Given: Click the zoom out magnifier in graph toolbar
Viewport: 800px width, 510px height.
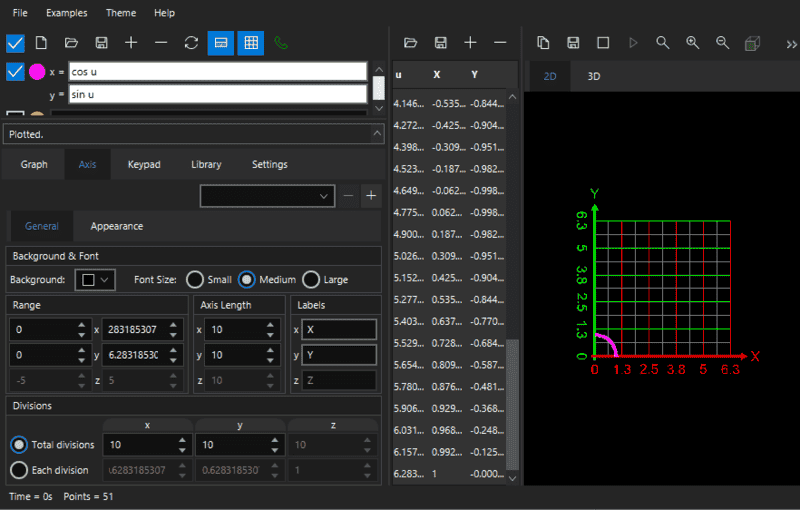Looking at the screenshot, I should coord(722,43).
